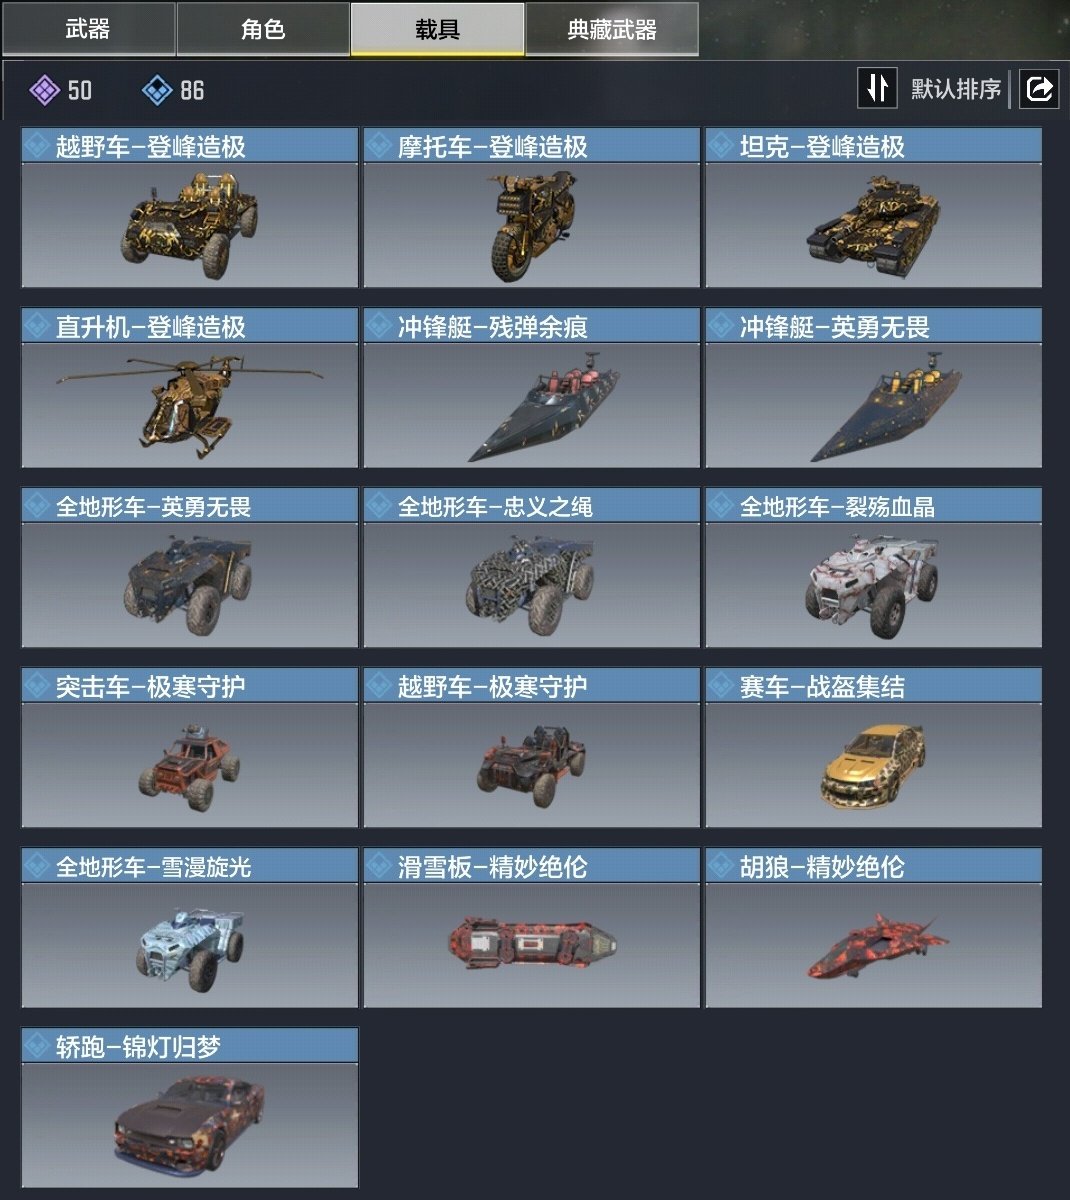The width and height of the screenshot is (1070, 1200).
Task: Toggle the sort order arrows icon
Action: (x=877, y=88)
